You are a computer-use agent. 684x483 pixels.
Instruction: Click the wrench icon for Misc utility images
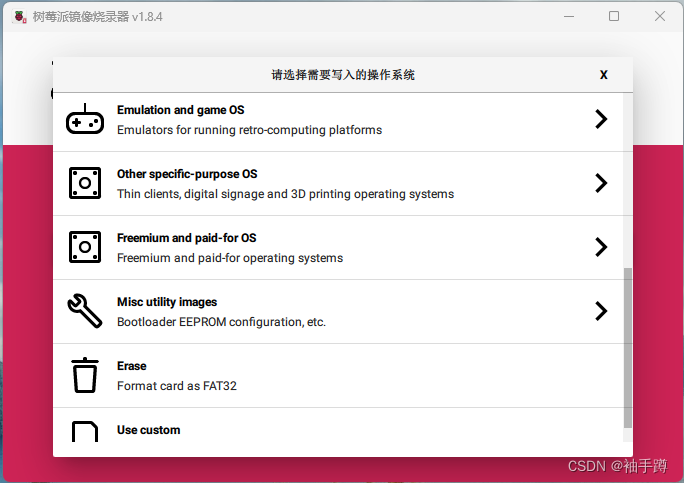tap(85, 311)
